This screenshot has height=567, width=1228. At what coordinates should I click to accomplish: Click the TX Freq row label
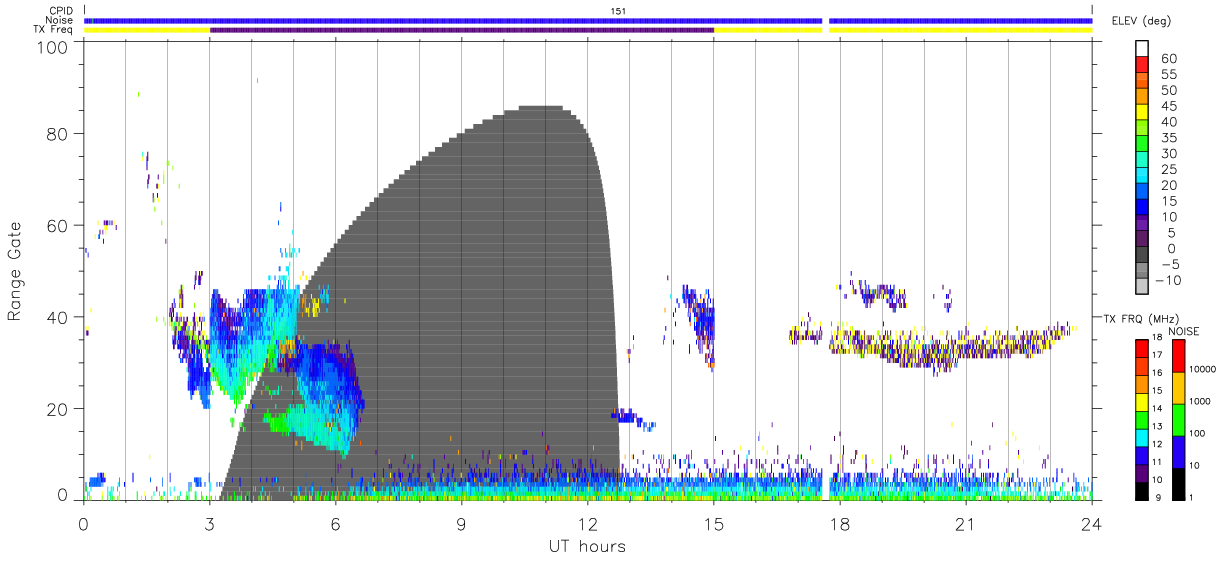[52, 30]
